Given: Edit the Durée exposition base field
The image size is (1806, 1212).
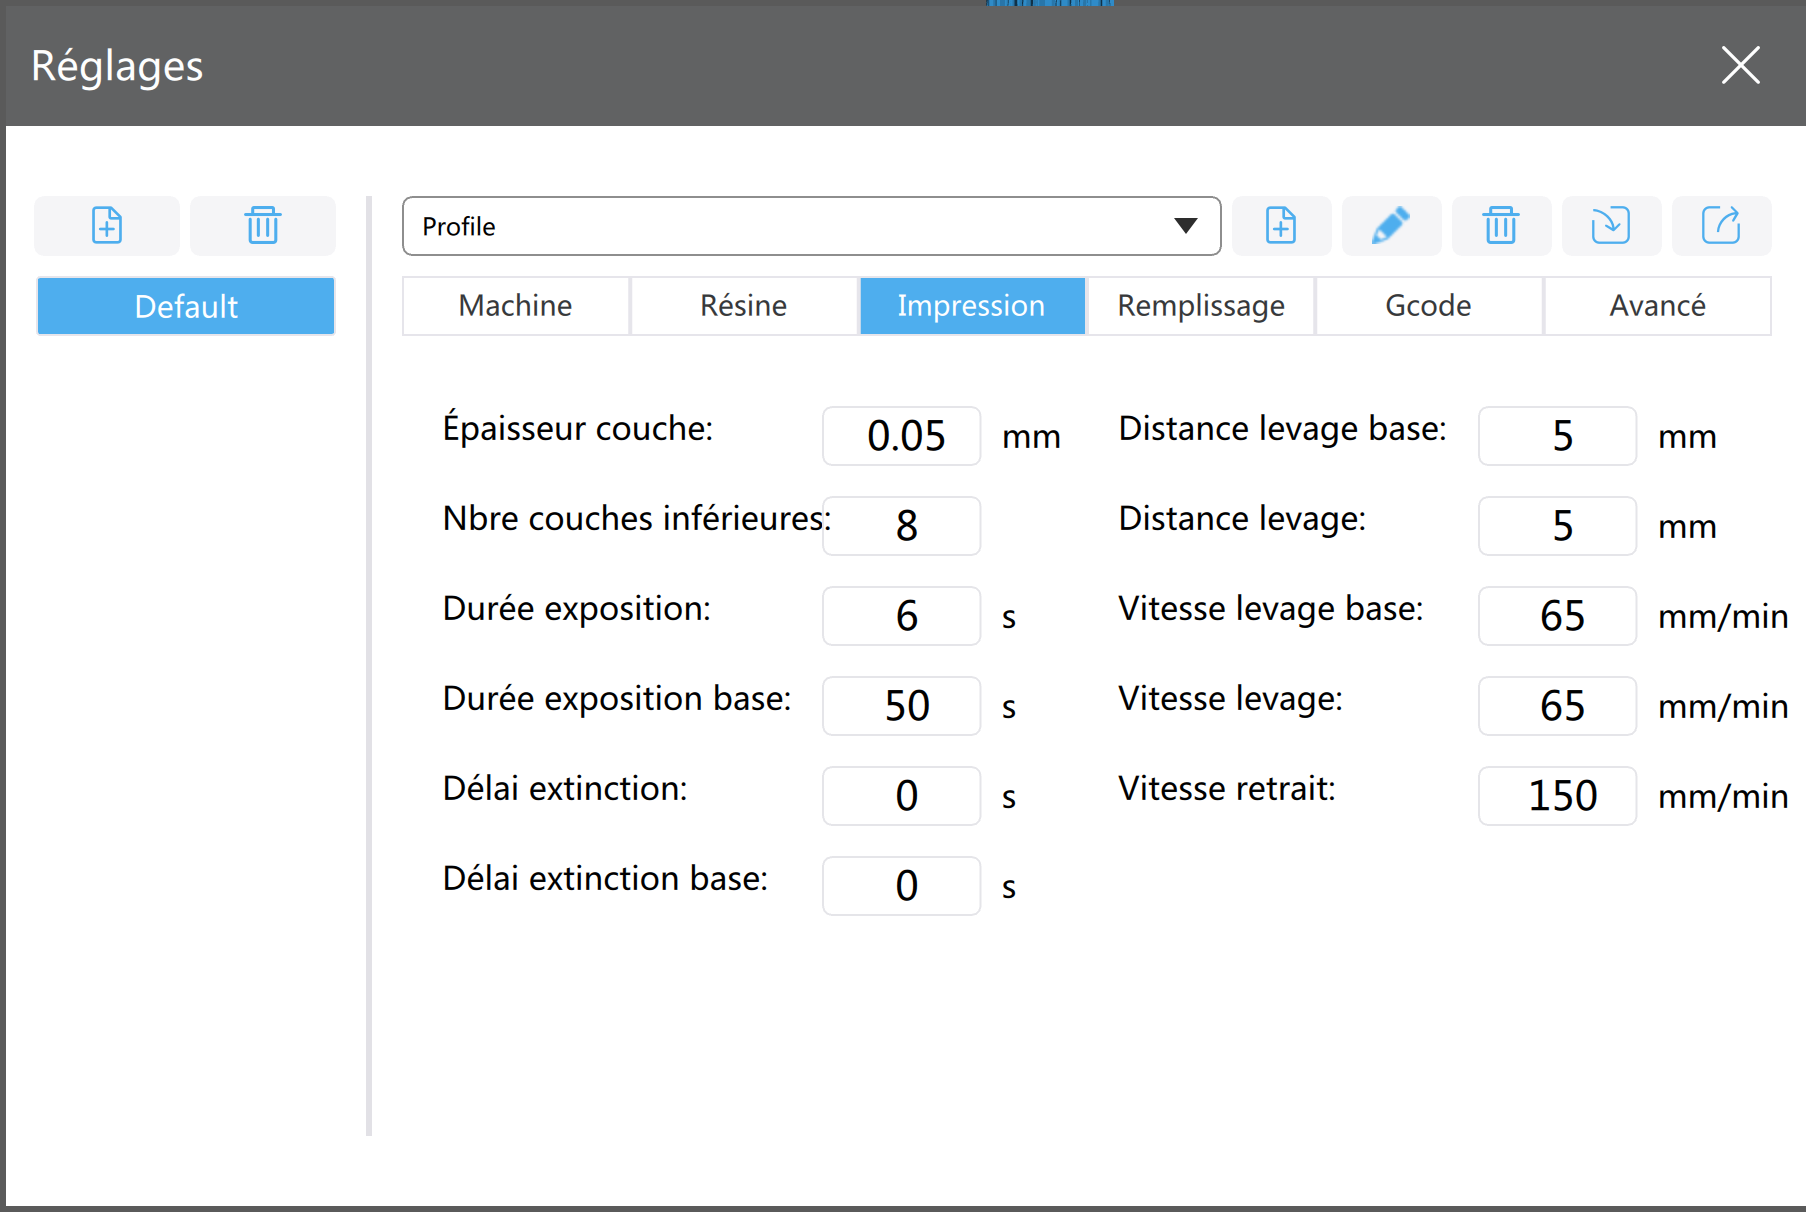Looking at the screenshot, I should click(902, 706).
